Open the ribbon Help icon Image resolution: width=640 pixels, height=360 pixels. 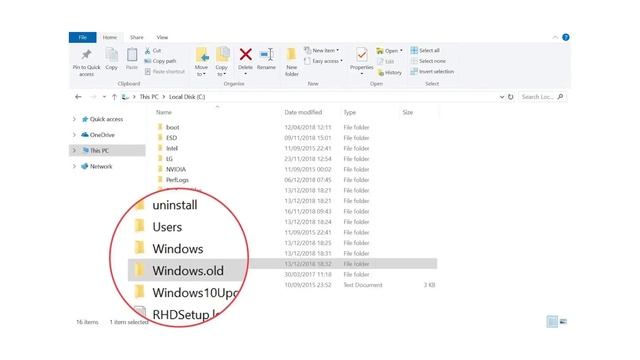pyautogui.click(x=566, y=37)
